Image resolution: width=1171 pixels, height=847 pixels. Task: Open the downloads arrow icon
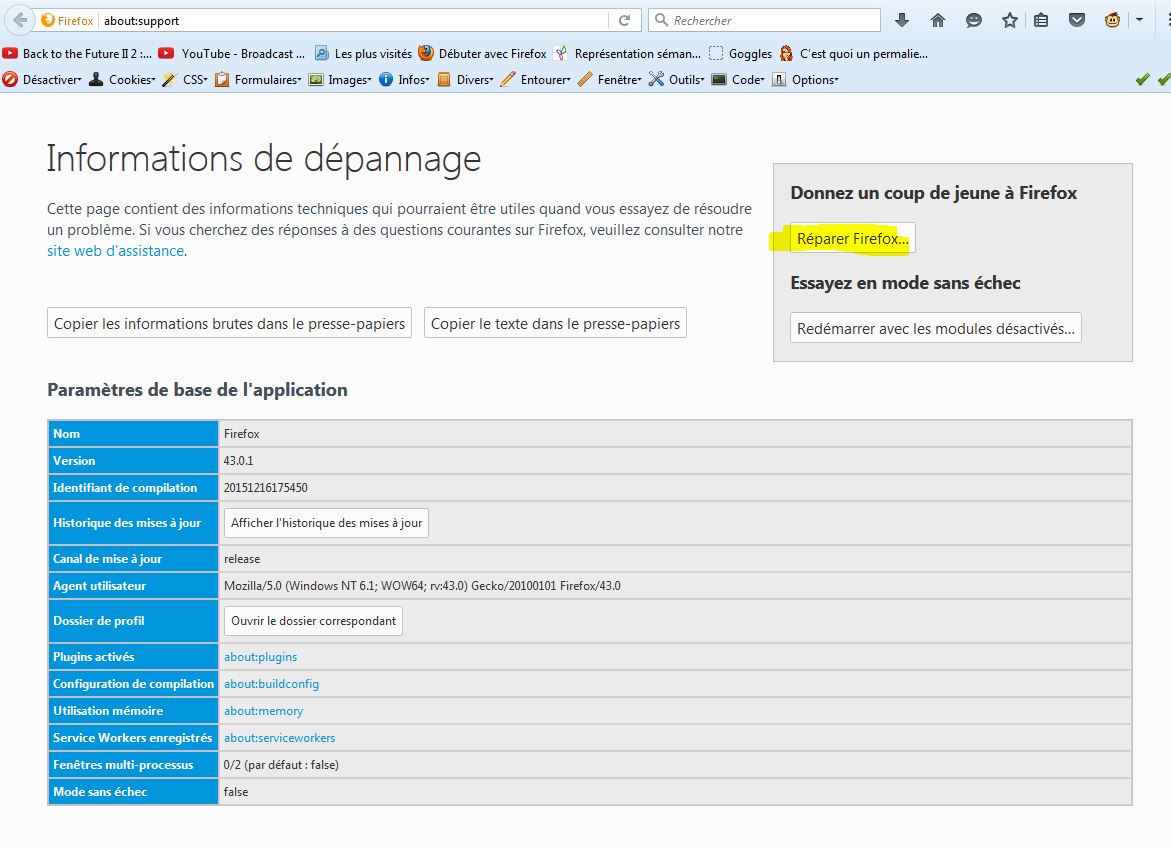(902, 20)
